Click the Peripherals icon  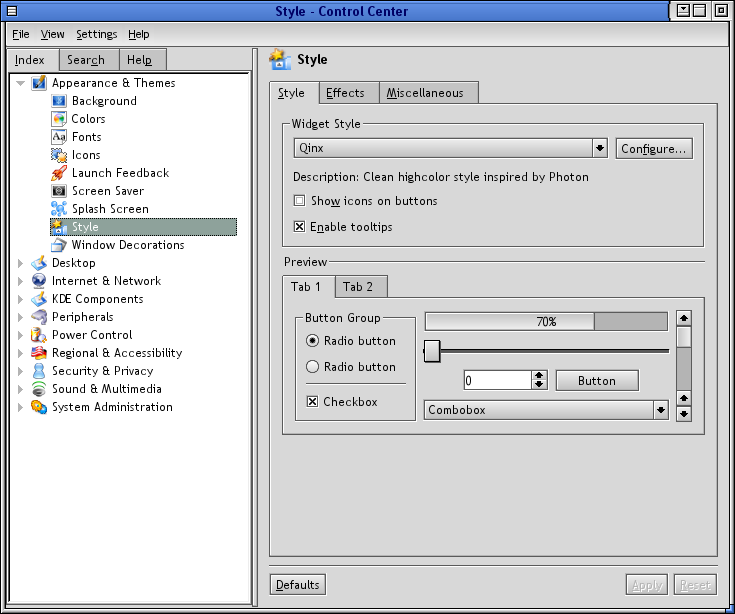(x=39, y=317)
